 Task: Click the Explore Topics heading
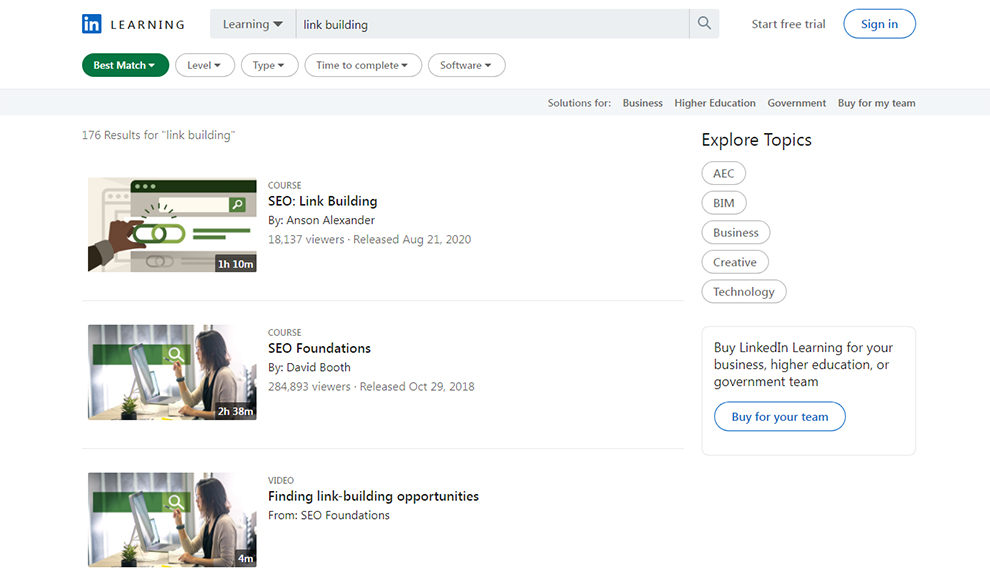click(756, 140)
